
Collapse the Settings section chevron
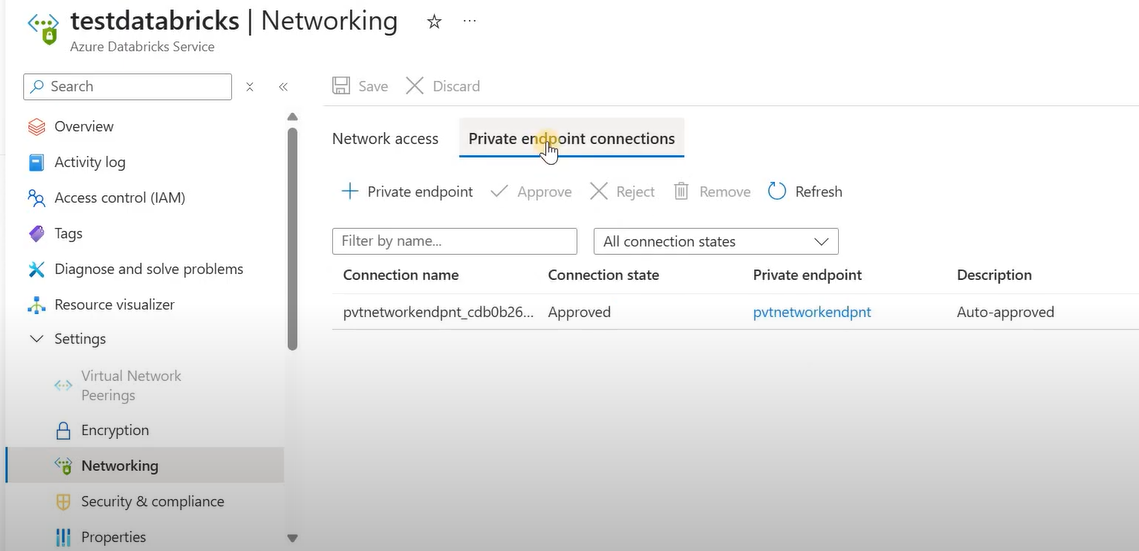click(x=36, y=339)
